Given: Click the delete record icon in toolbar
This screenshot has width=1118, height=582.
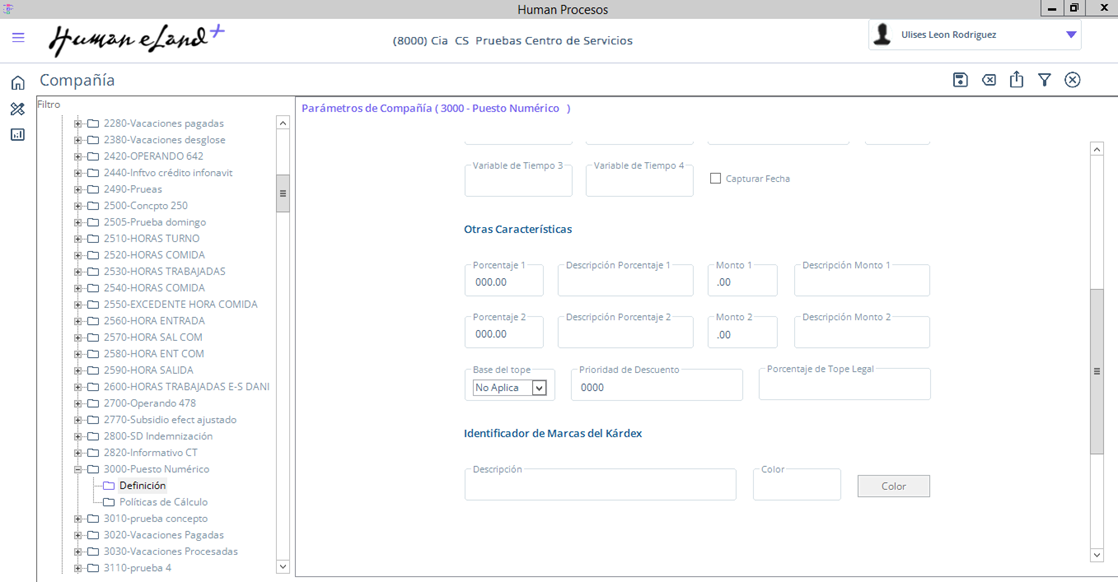Looking at the screenshot, I should 988,80.
